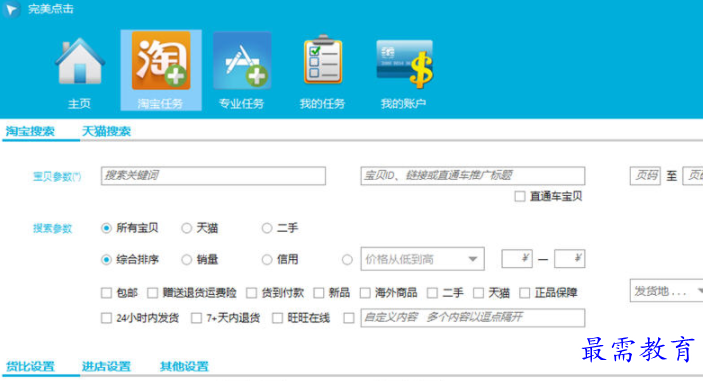The height and width of the screenshot is (381, 703).
Task: Check 正品保障 checkbox
Action: [525, 293]
